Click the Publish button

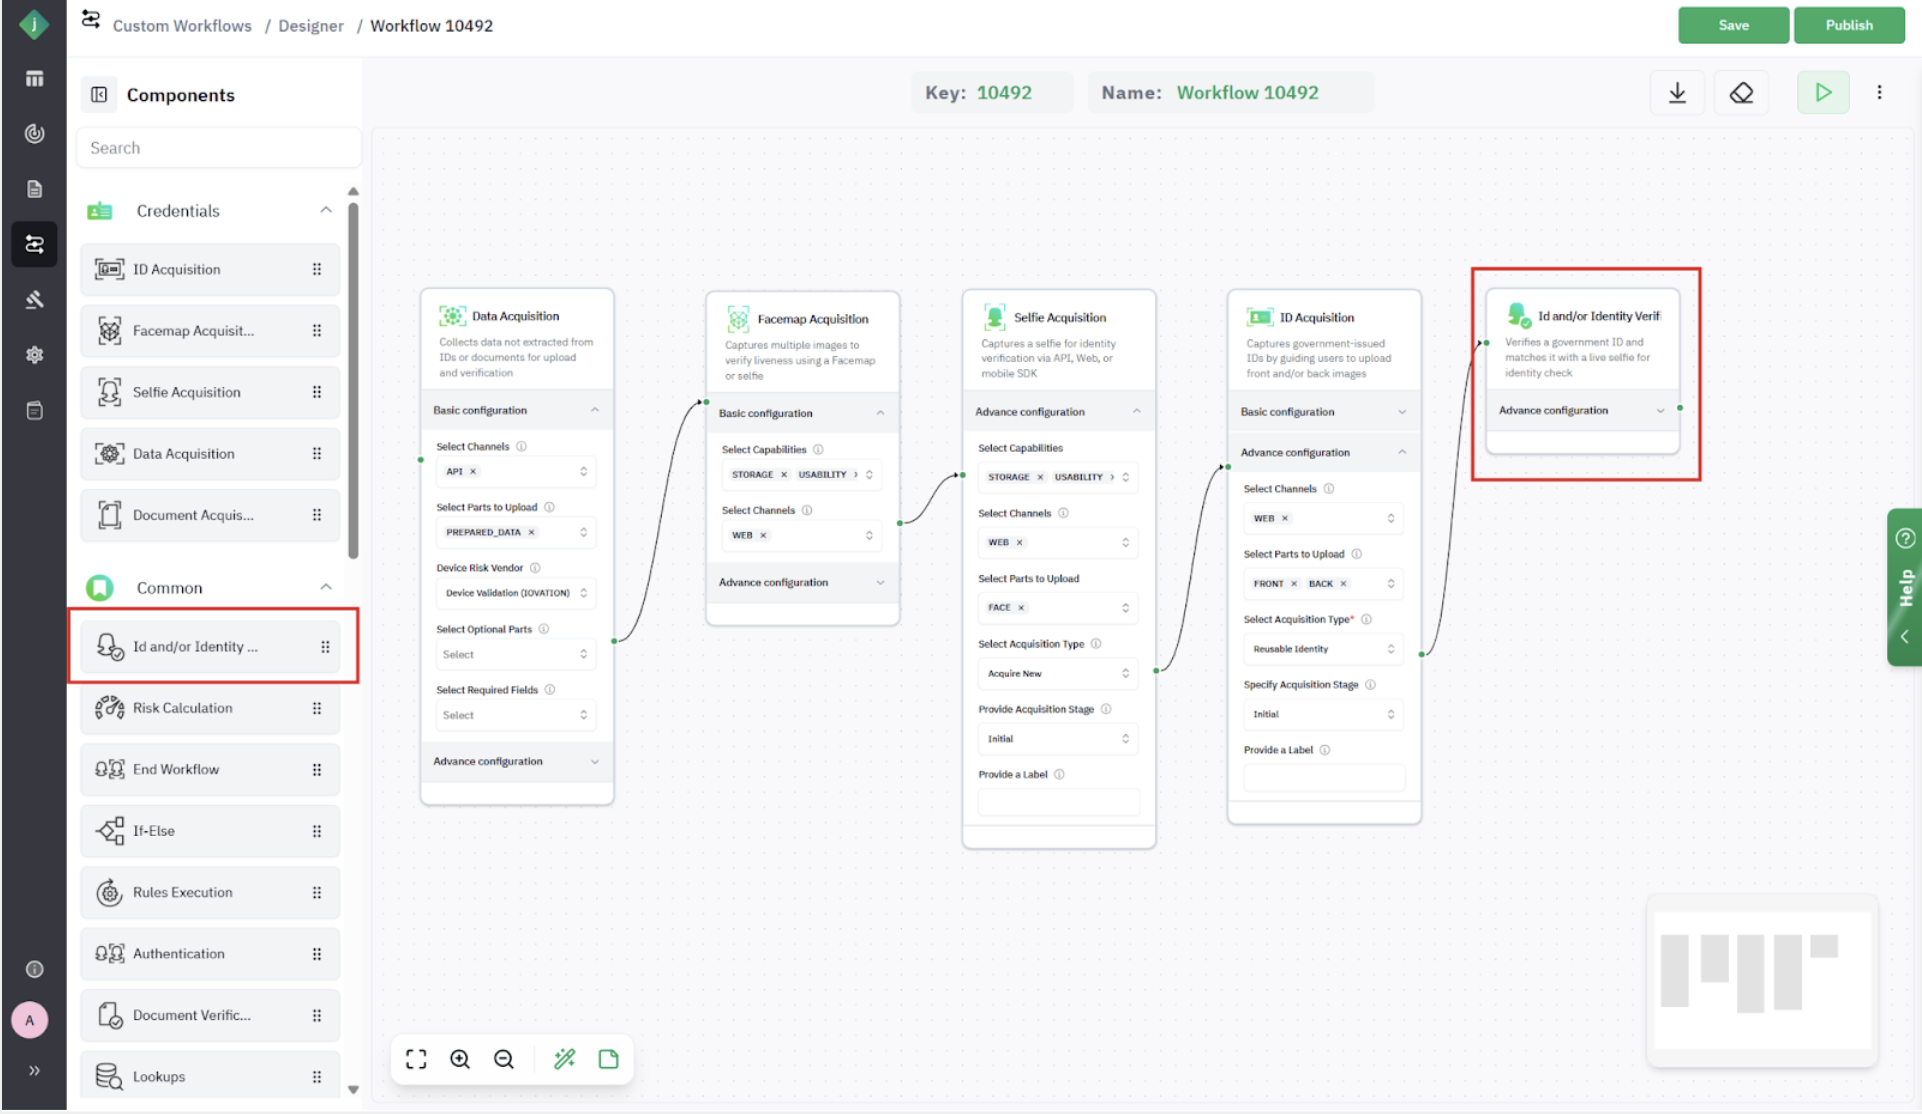[x=1848, y=25]
